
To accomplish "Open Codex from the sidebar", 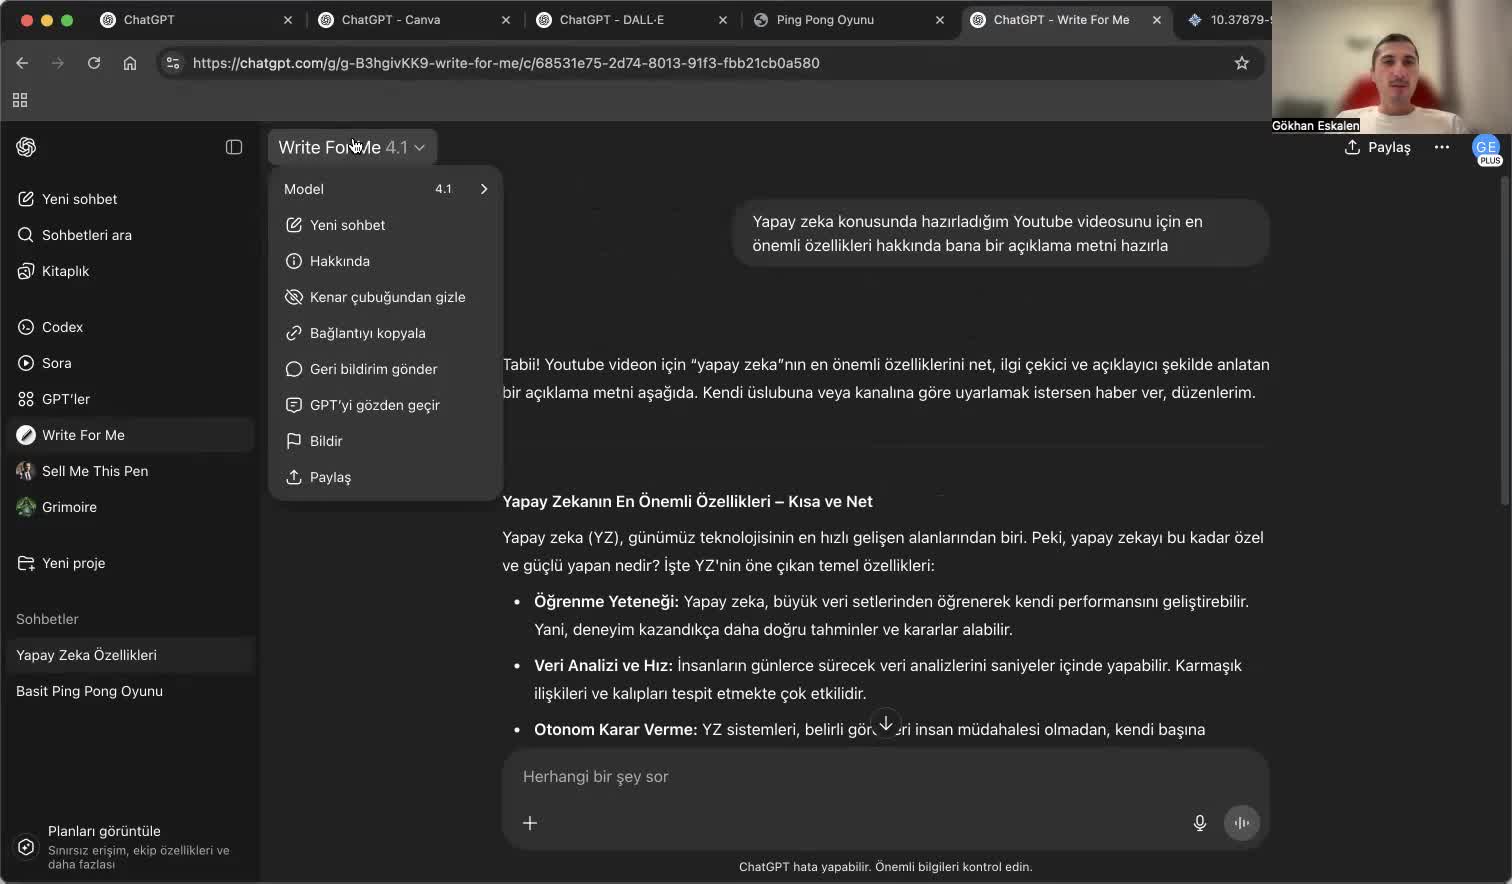I will coord(130,327).
